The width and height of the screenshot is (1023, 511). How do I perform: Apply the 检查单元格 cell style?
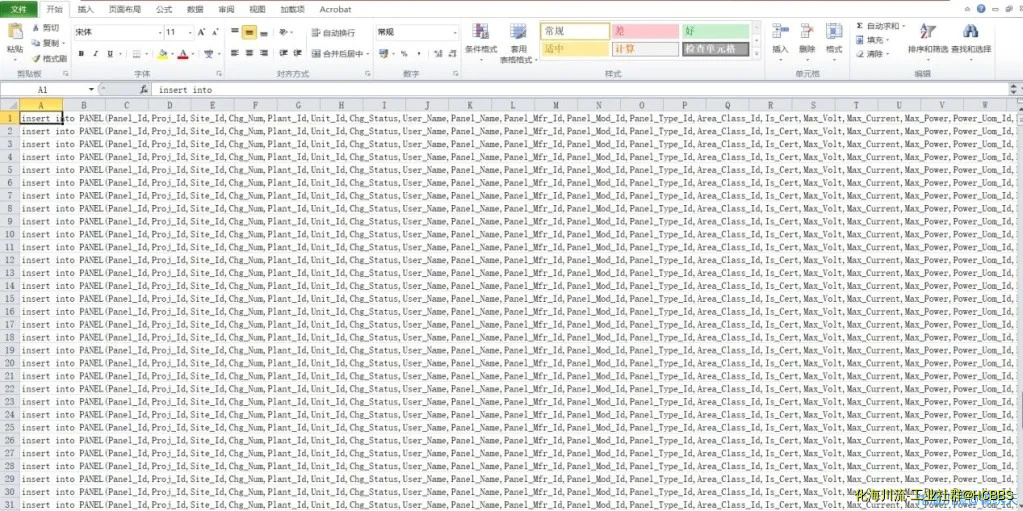pyautogui.click(x=715, y=49)
